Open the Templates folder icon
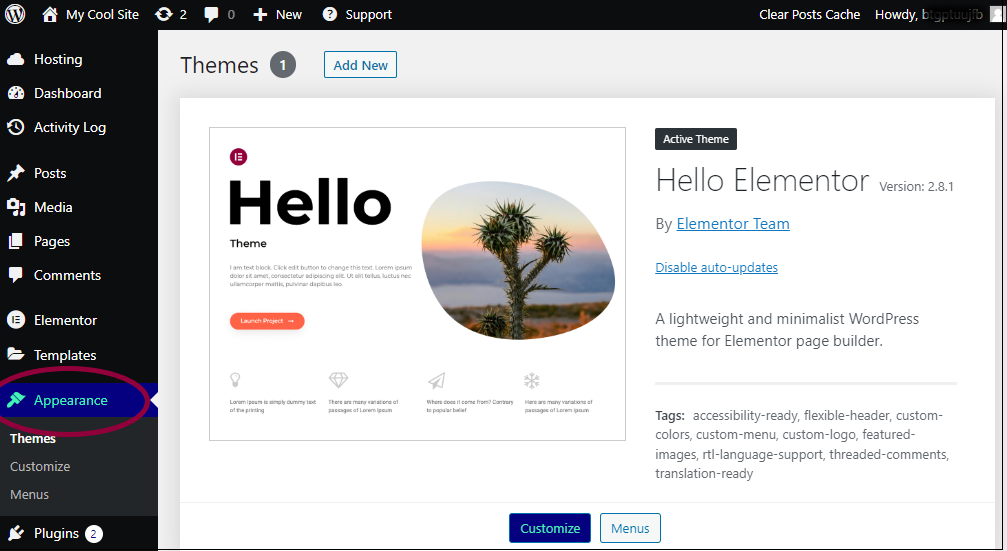This screenshot has width=1007, height=551. [16, 354]
